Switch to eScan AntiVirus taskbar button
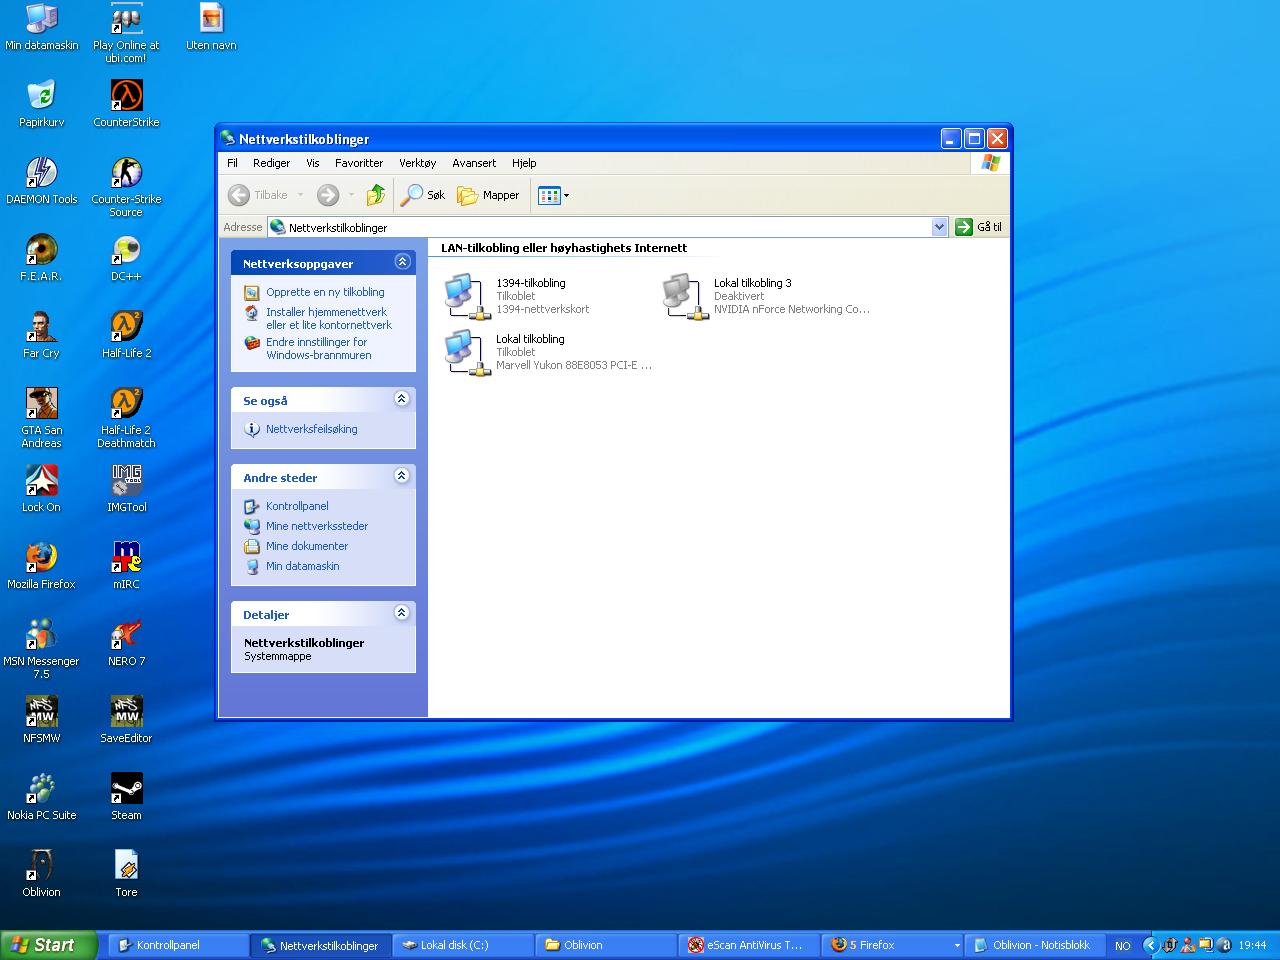The width and height of the screenshot is (1280, 960). click(x=747, y=945)
